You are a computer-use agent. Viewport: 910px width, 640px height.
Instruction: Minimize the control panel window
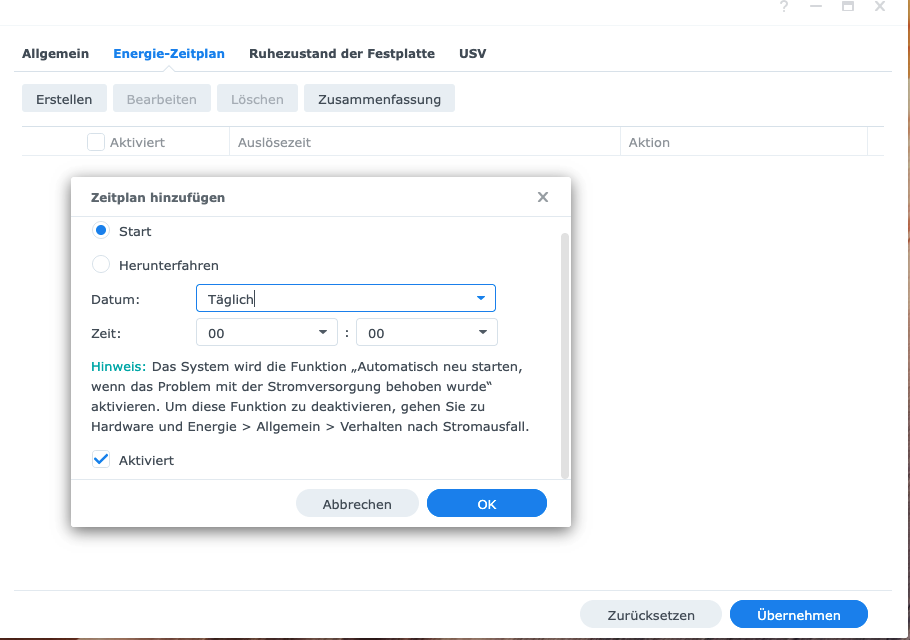coord(816,6)
